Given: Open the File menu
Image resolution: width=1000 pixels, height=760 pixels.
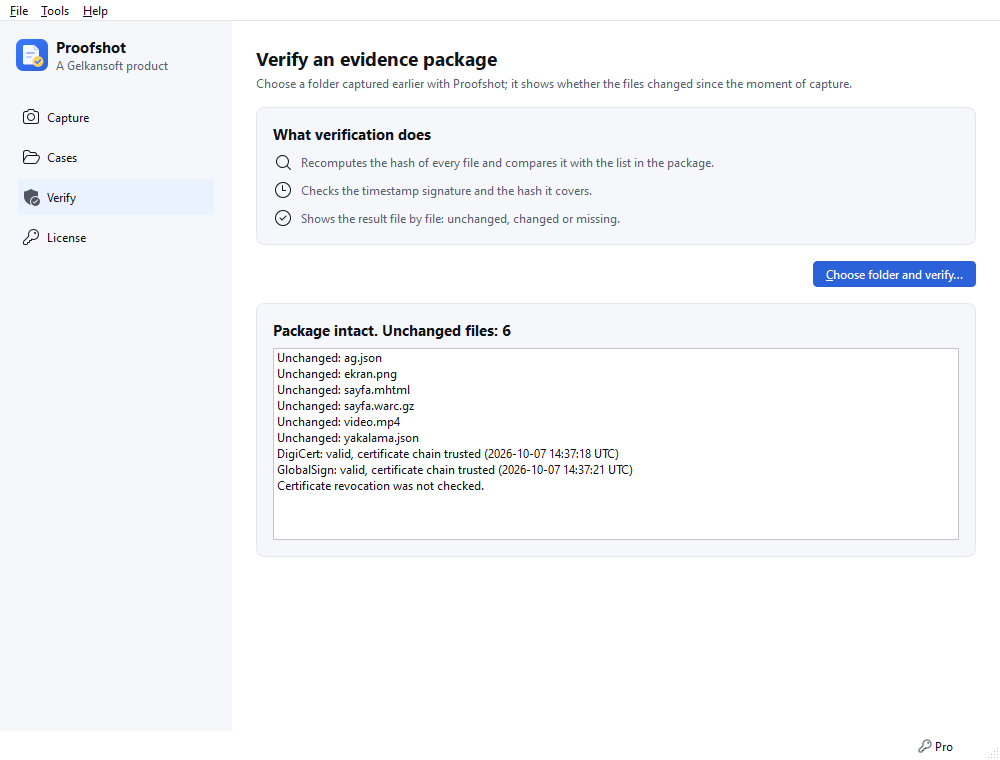Looking at the screenshot, I should (x=19, y=11).
